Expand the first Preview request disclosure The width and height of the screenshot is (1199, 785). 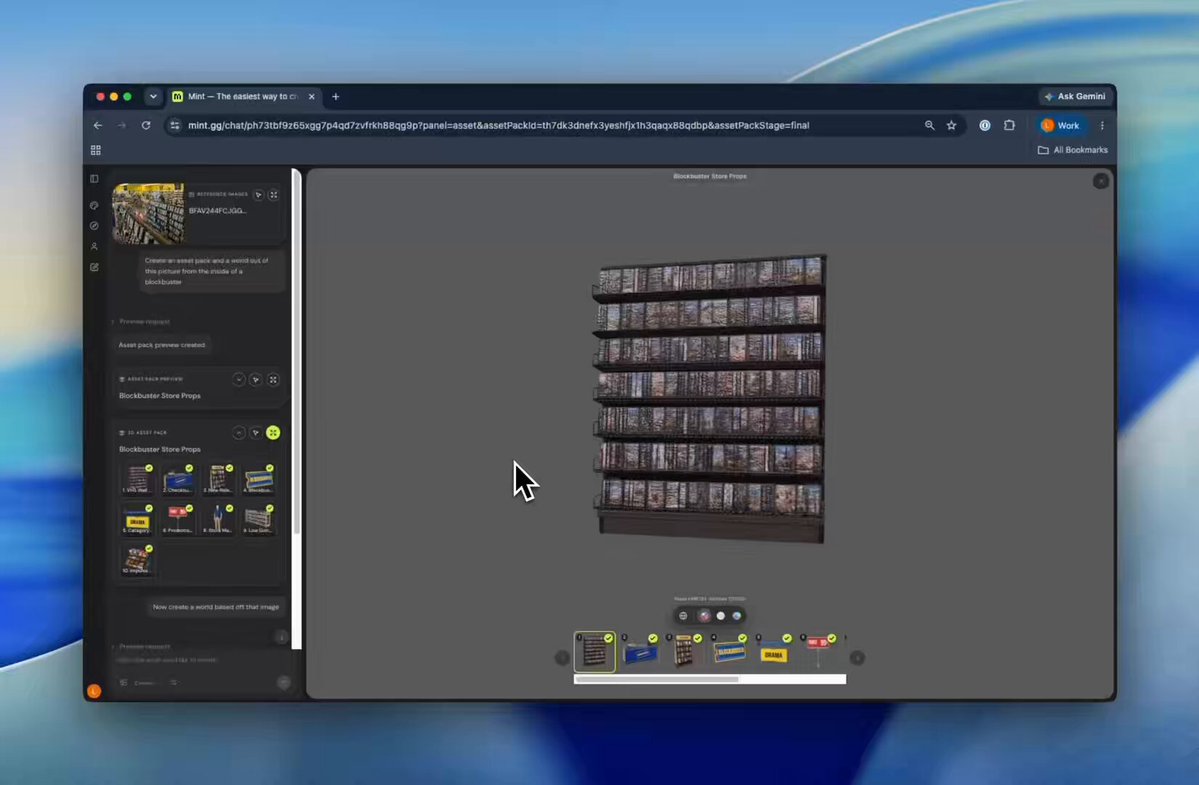pos(142,322)
